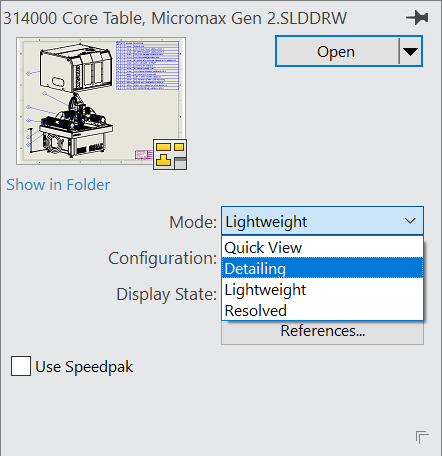Open the References... dialog button

322,332
